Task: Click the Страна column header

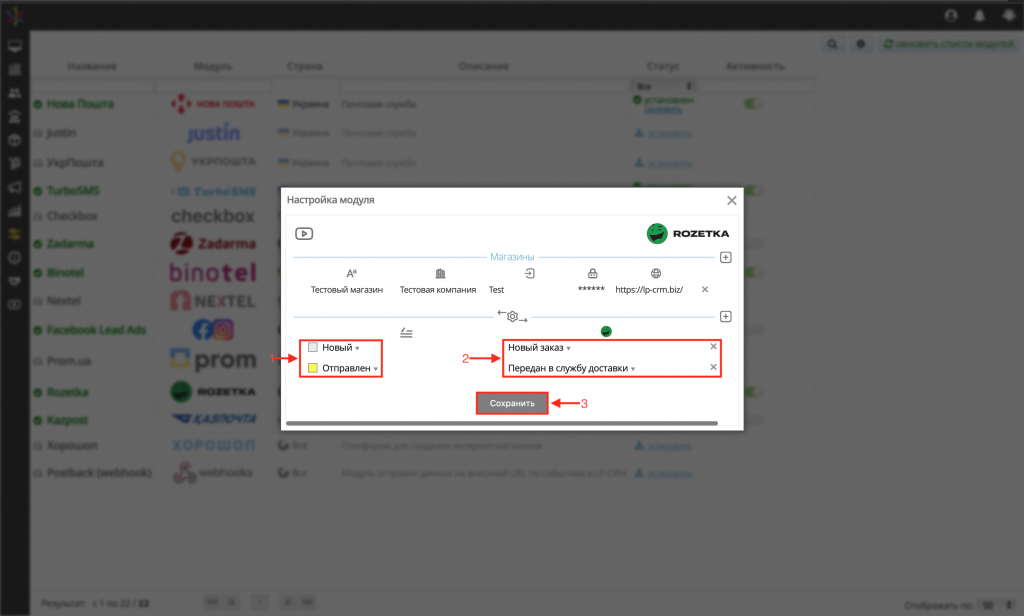Action: point(304,66)
